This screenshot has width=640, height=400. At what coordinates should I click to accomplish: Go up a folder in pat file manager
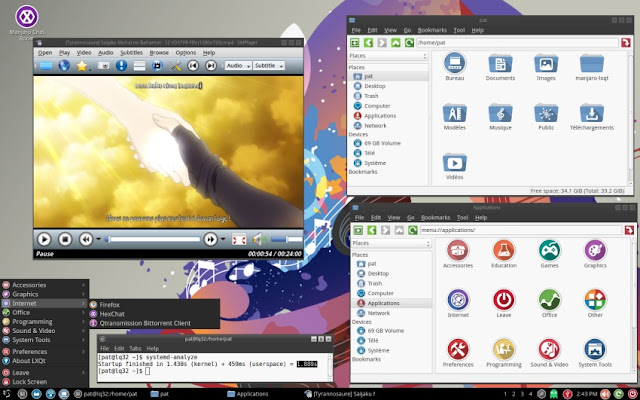396,42
